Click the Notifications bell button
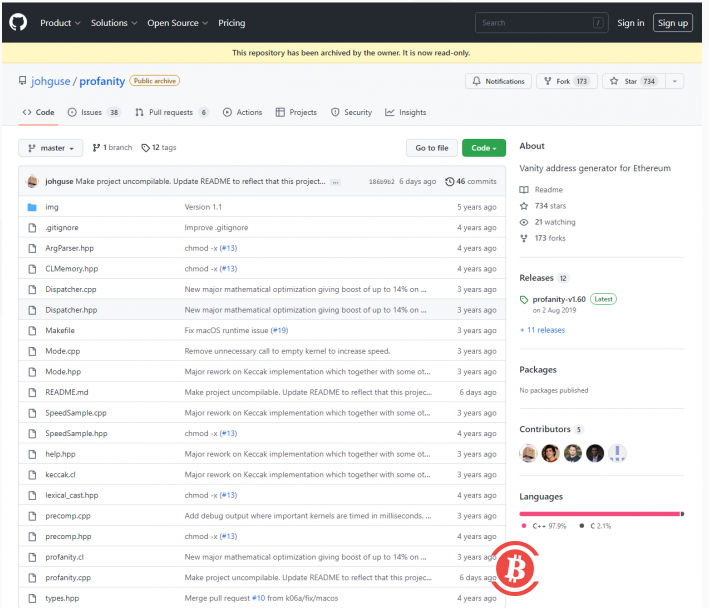Screen dimensions: 709x608 point(498,81)
